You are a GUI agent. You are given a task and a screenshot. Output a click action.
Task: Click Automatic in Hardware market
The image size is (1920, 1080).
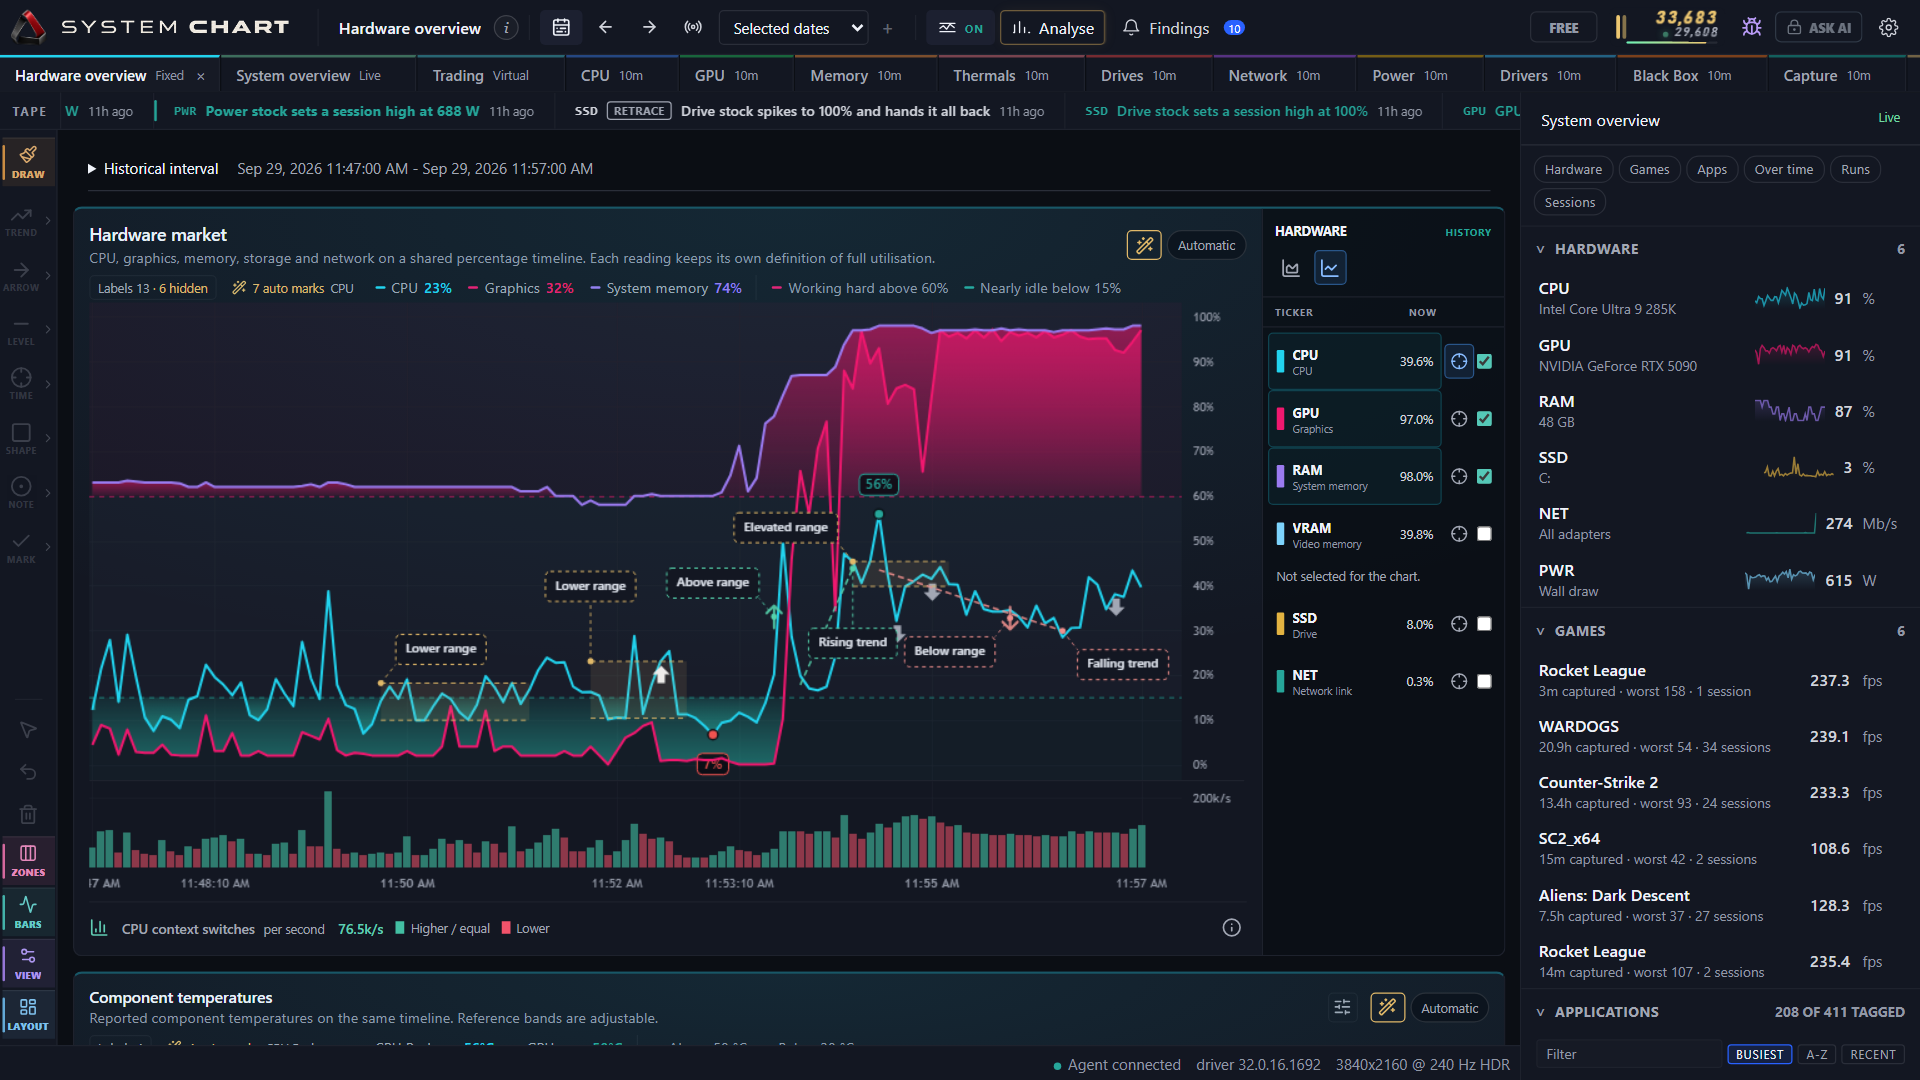pyautogui.click(x=1206, y=245)
